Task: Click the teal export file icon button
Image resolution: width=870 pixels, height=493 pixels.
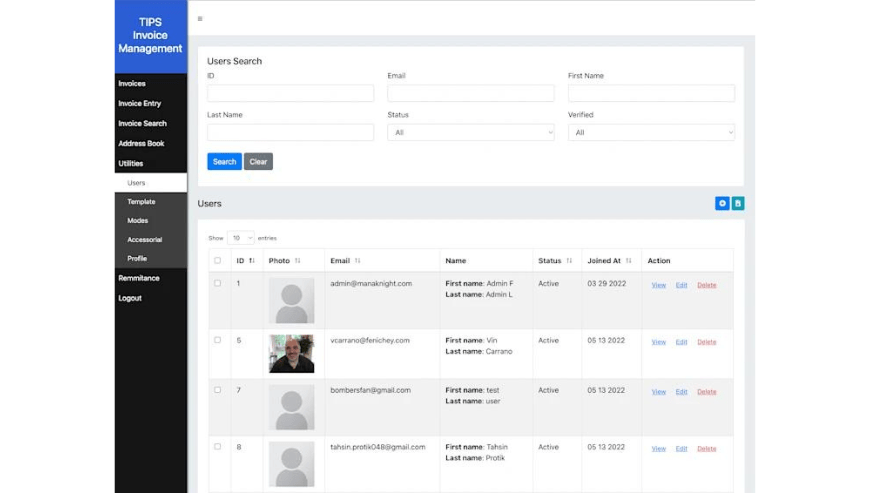Action: click(738, 203)
